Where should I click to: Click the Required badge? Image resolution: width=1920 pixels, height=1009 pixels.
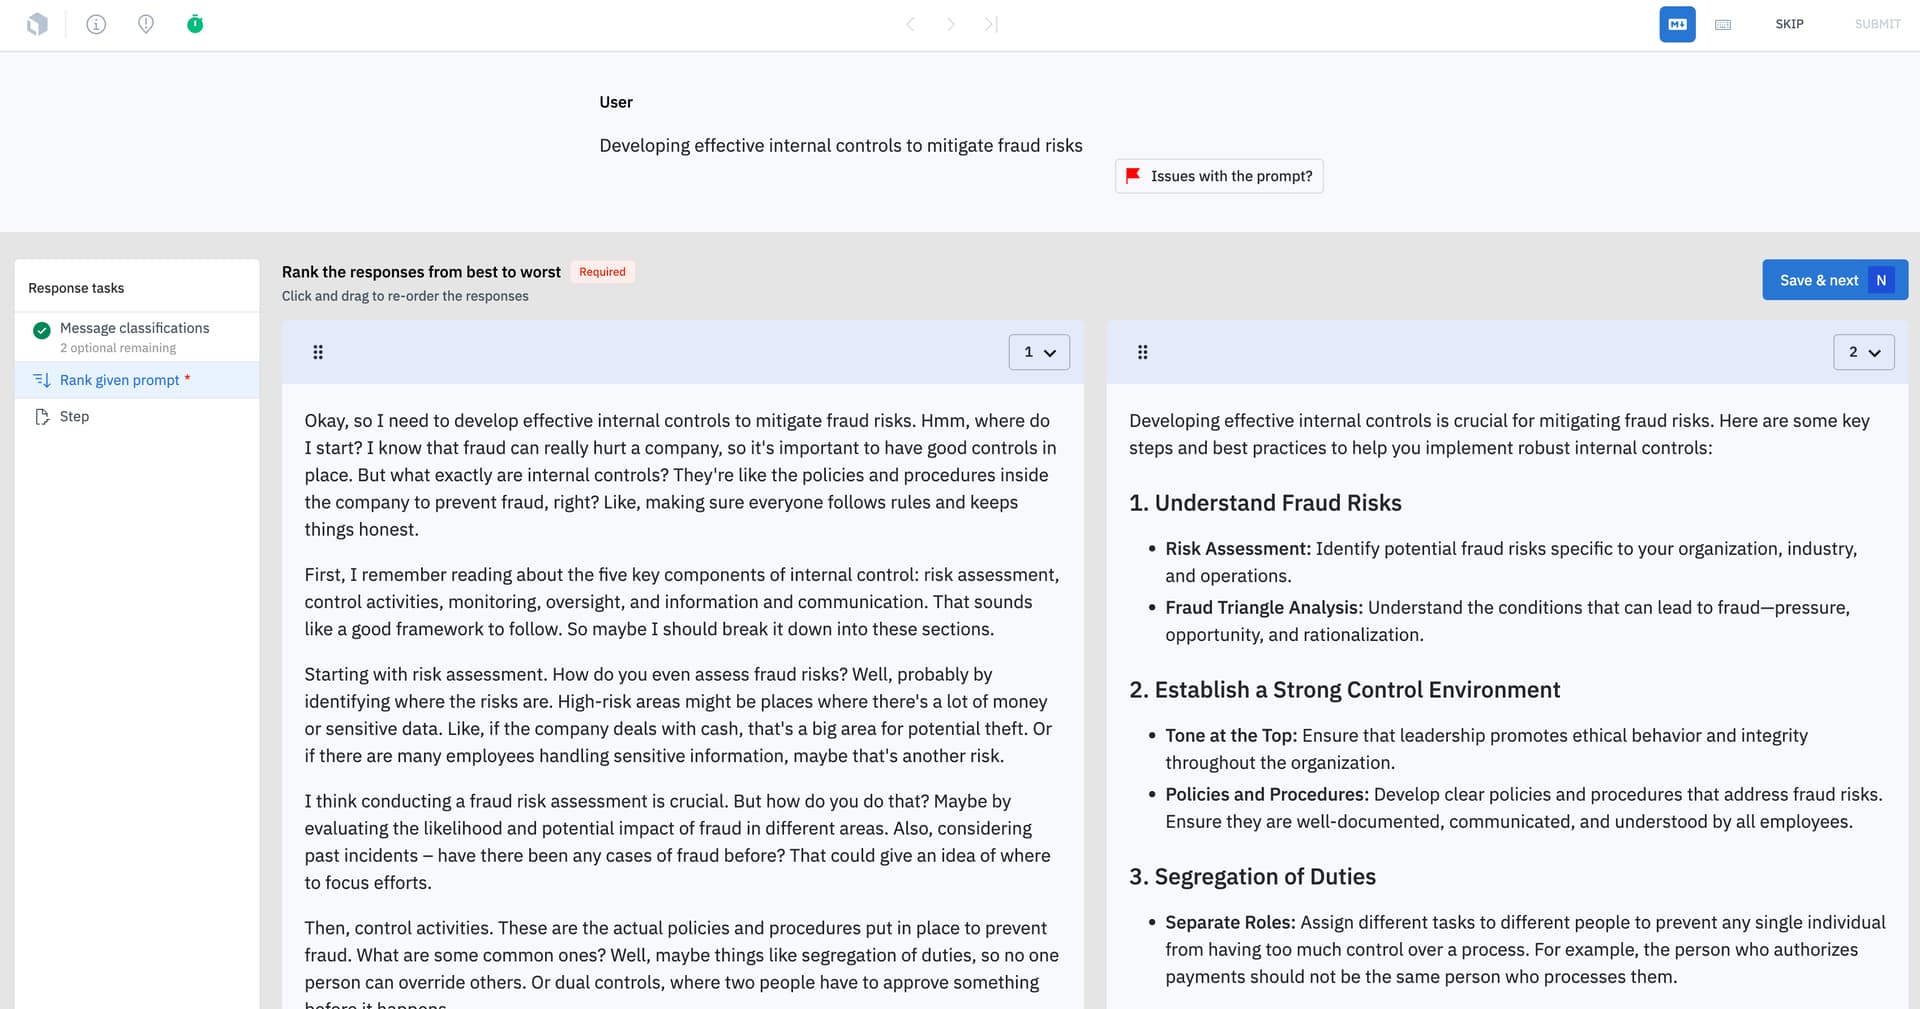click(602, 272)
